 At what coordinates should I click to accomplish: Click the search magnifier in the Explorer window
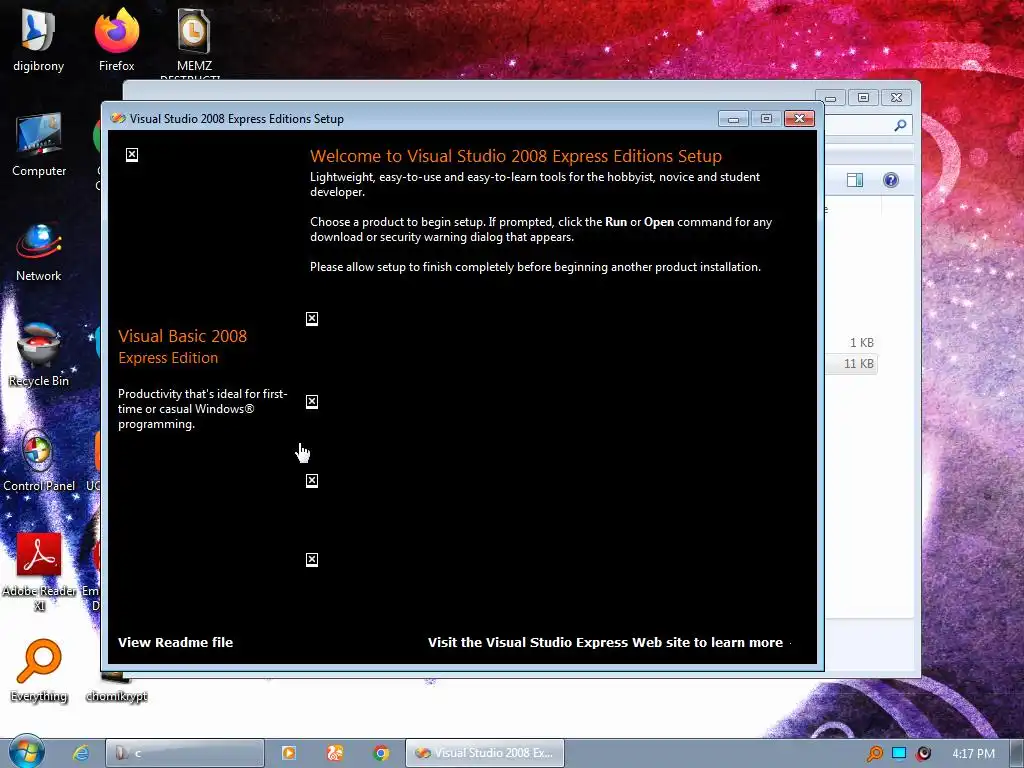tap(900, 125)
